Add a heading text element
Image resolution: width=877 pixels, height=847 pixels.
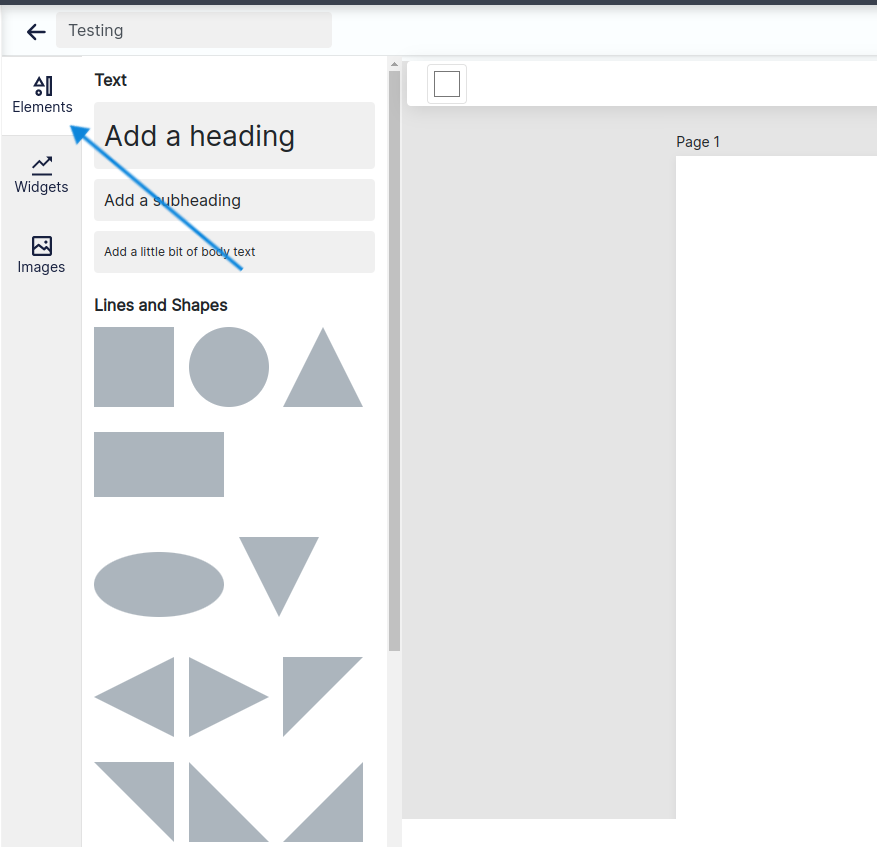(234, 136)
